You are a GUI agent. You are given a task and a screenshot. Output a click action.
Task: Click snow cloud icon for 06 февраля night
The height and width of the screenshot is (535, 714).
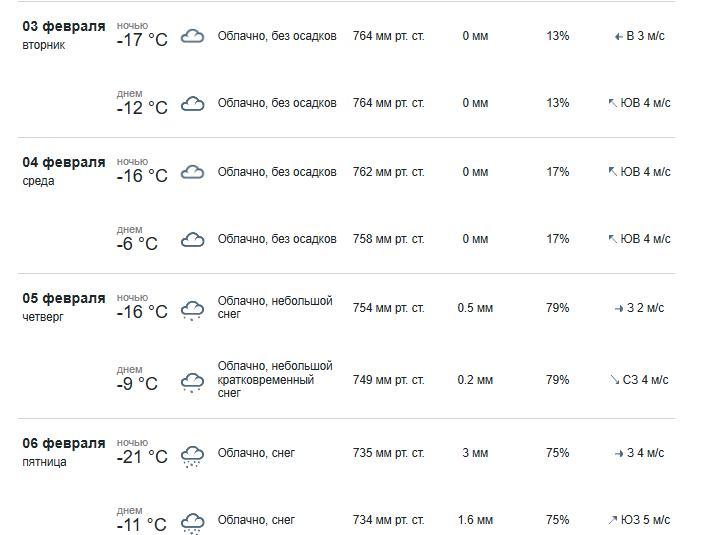click(192, 455)
